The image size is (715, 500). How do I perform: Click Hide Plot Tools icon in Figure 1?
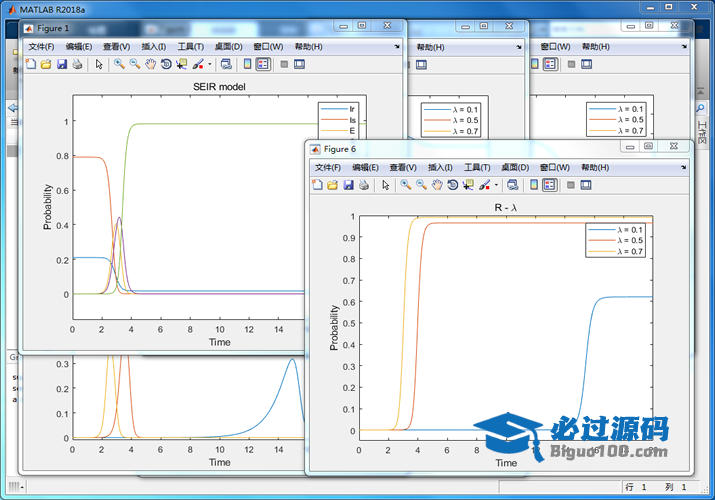pos(284,64)
